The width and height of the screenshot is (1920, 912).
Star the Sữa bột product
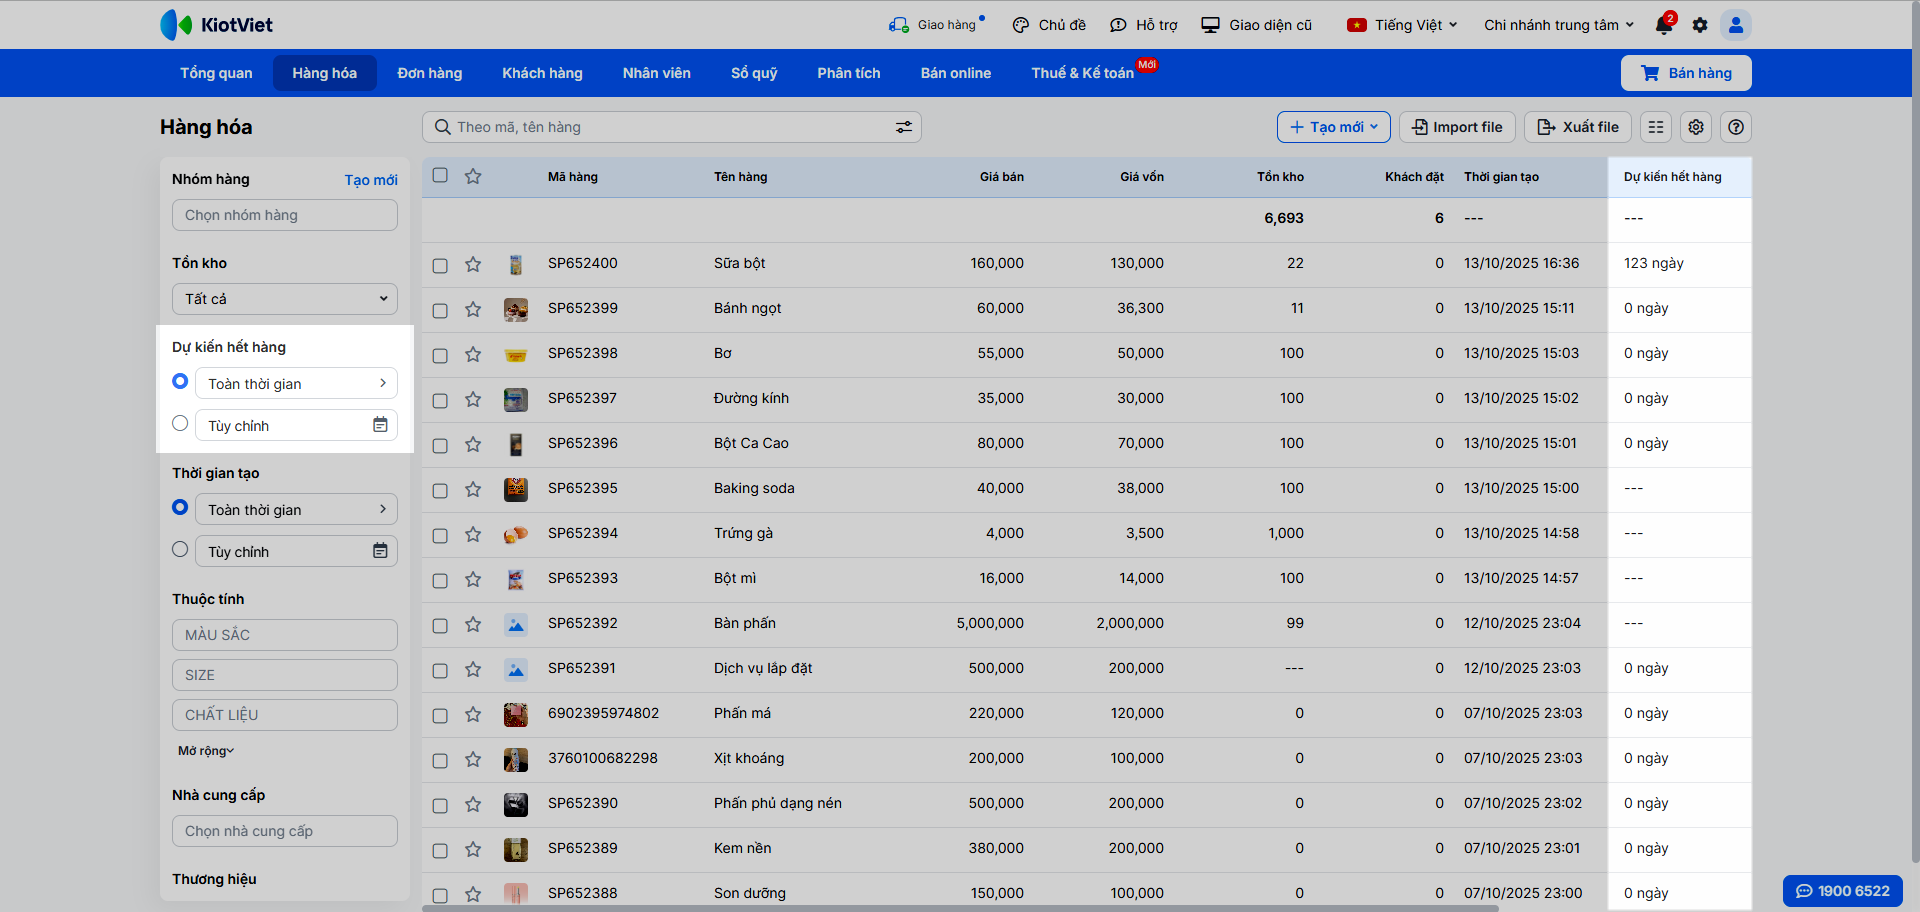pyautogui.click(x=473, y=264)
